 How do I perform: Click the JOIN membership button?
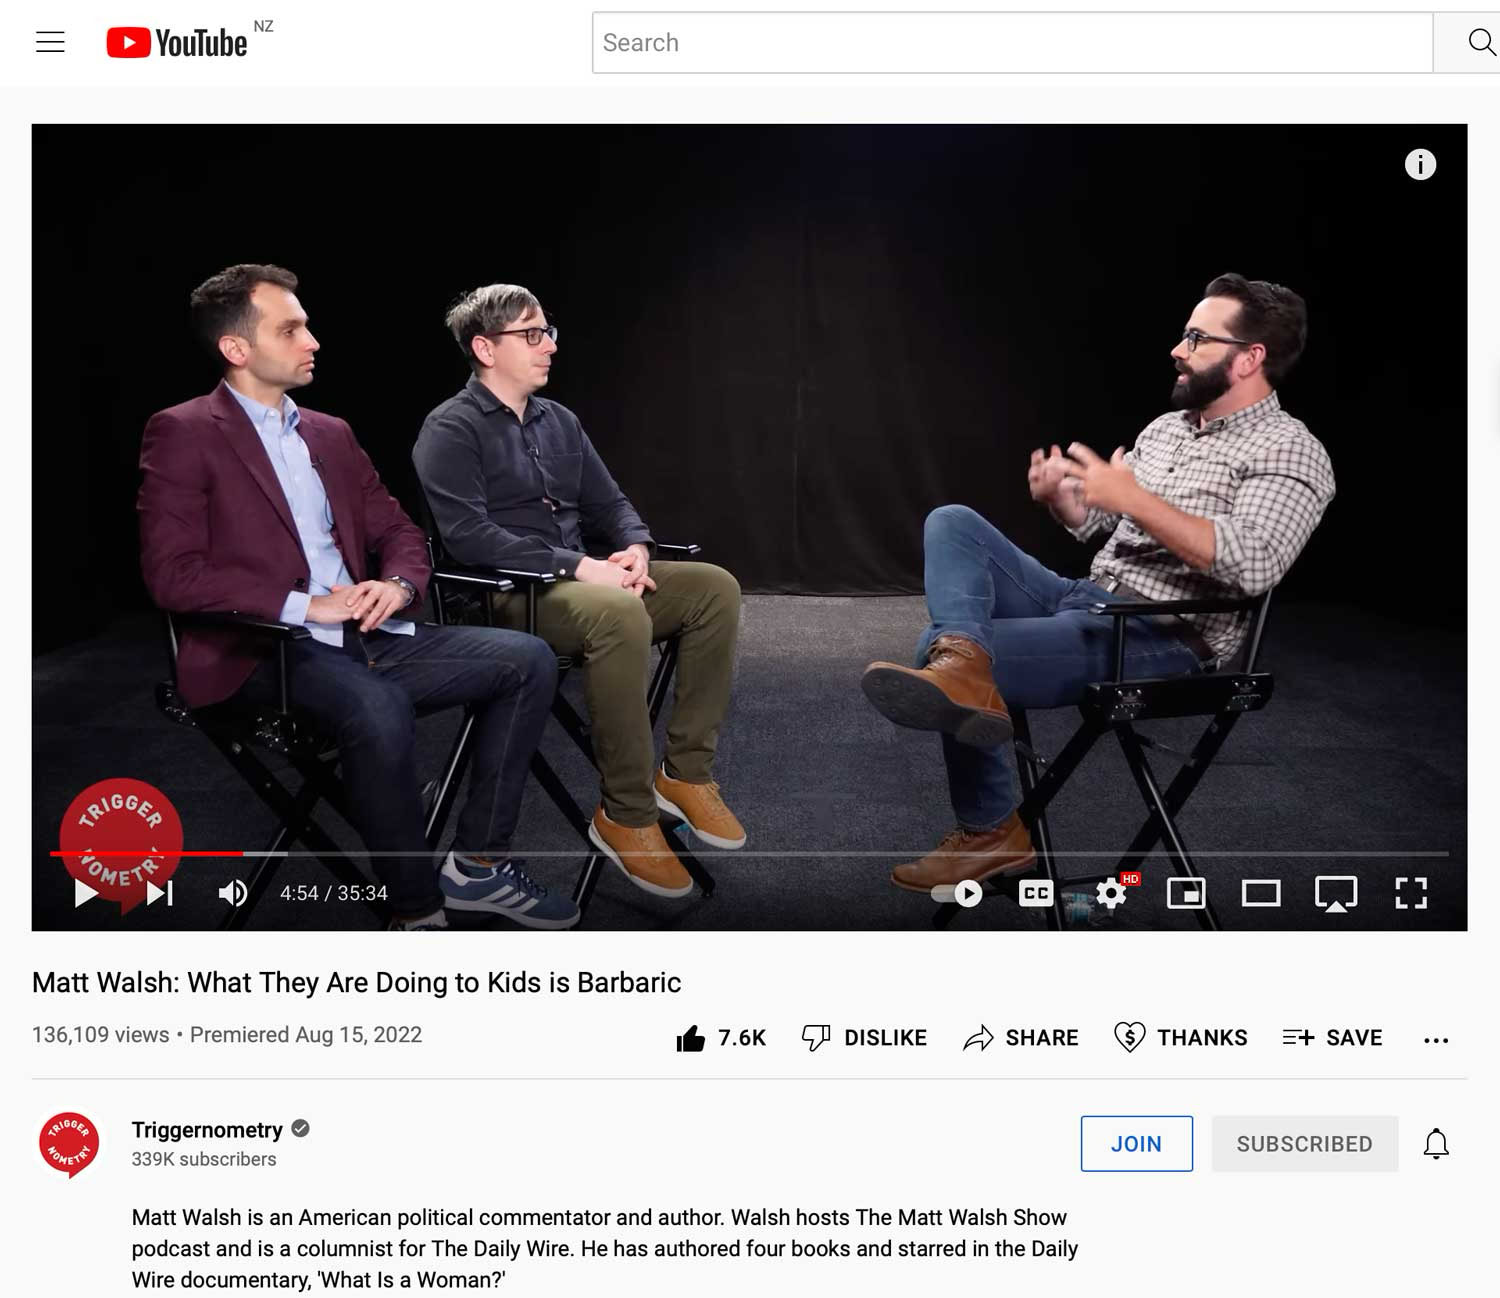1136,1143
